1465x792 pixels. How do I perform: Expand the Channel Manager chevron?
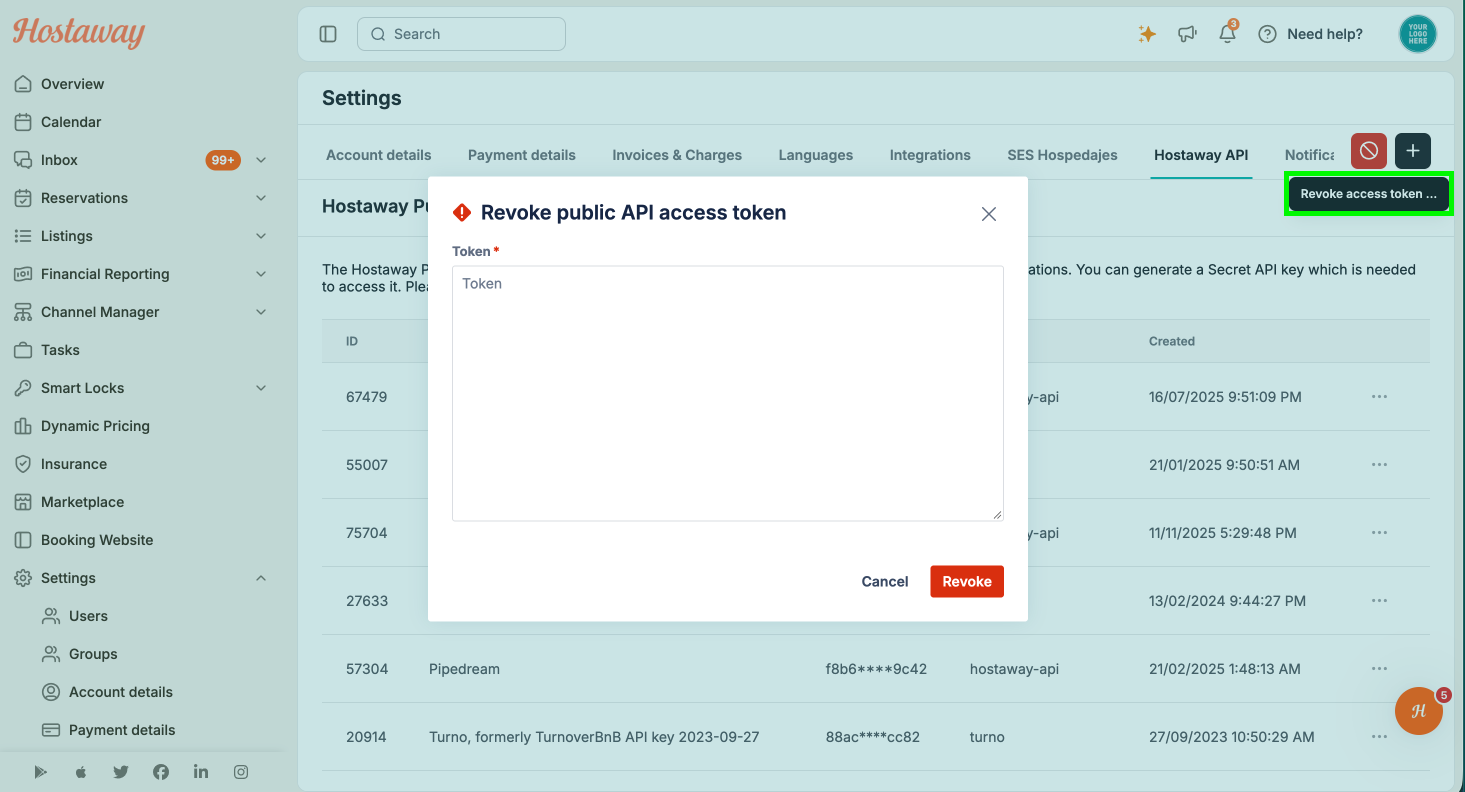[x=261, y=312]
